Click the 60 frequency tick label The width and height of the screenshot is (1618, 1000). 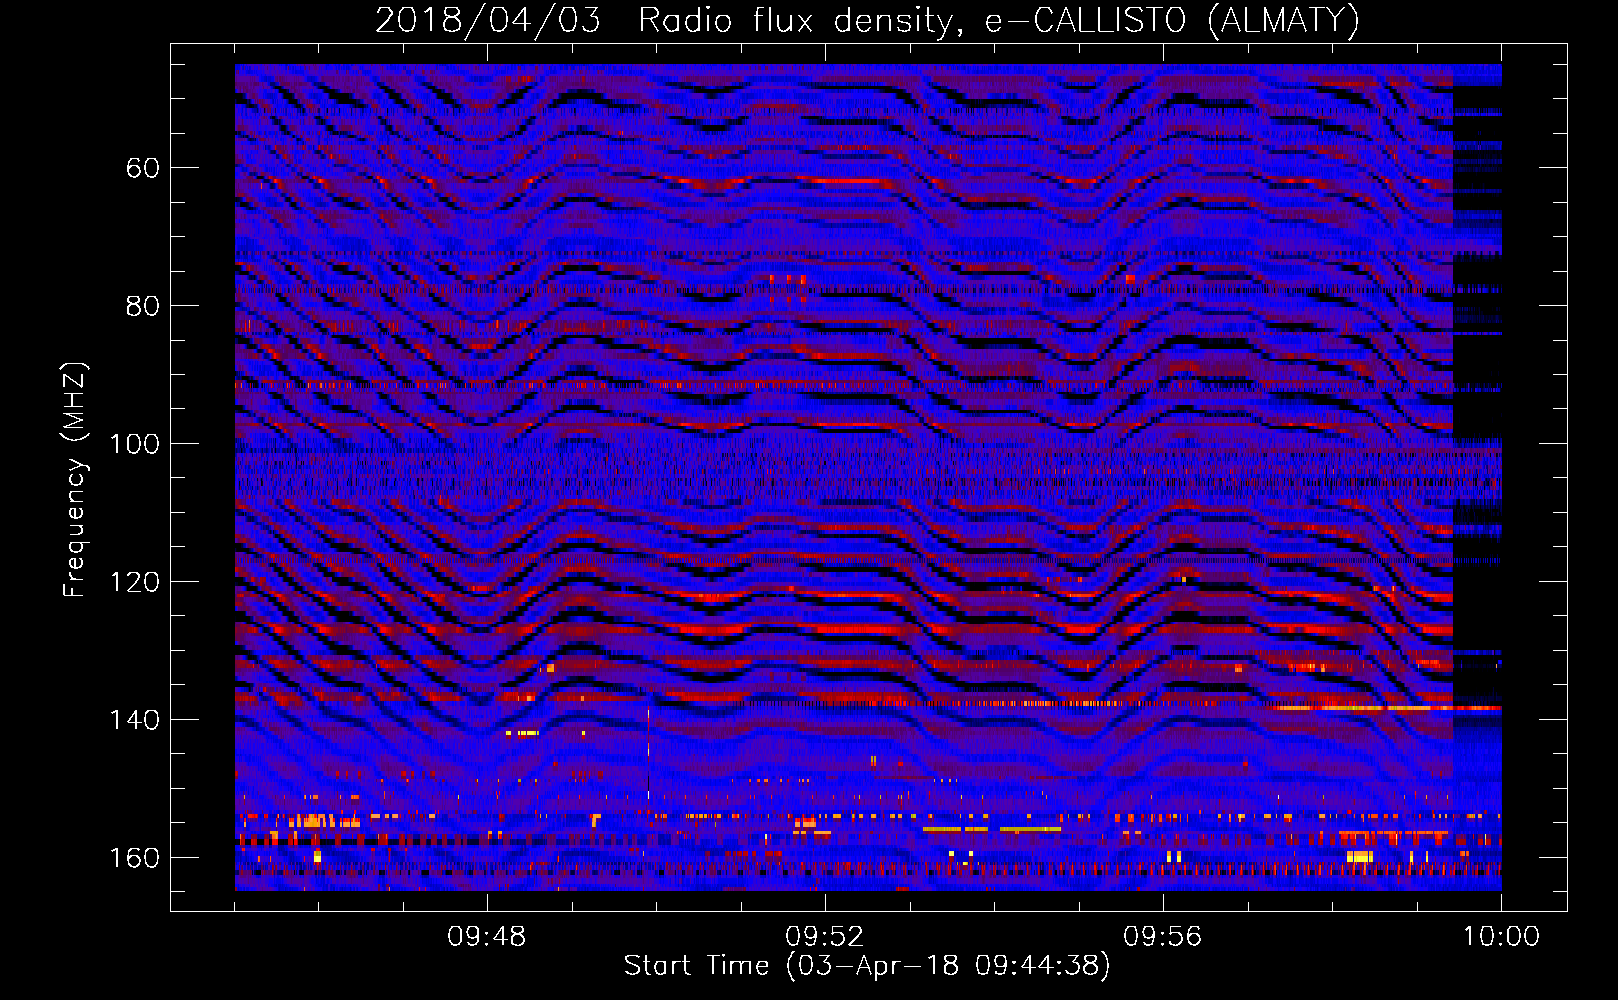click(143, 168)
